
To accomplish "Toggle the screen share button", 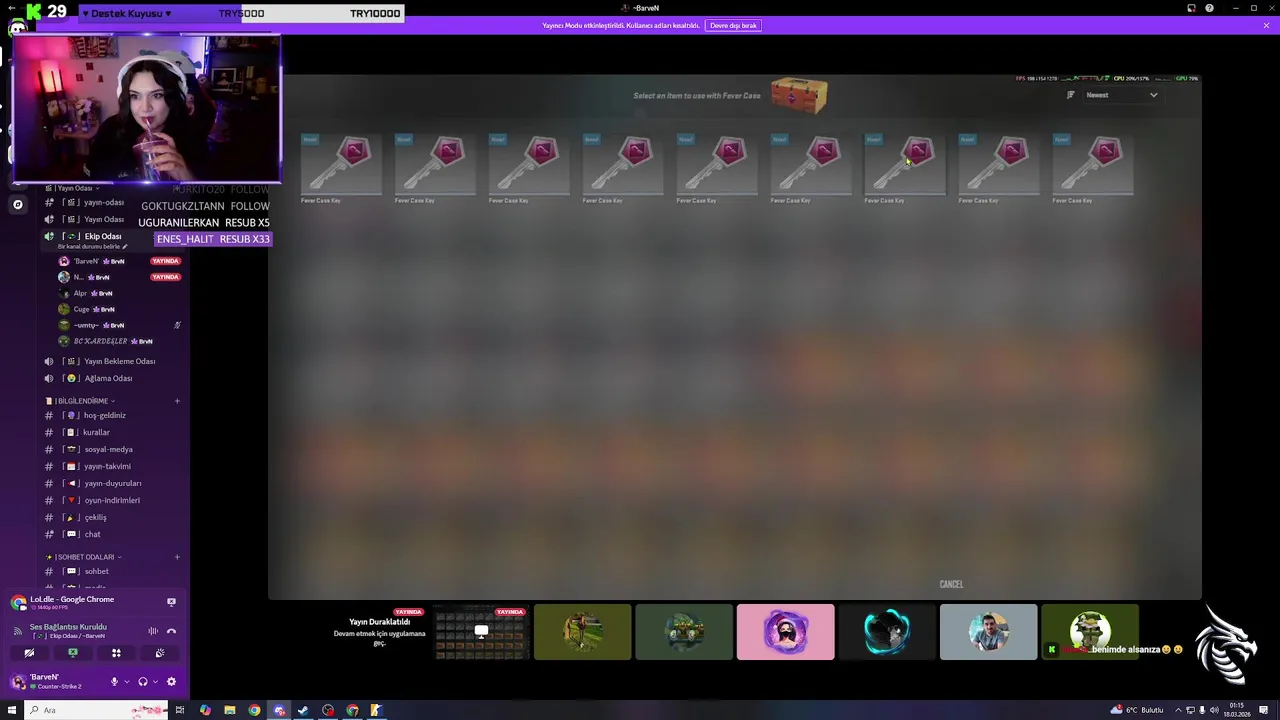I will pos(73,653).
